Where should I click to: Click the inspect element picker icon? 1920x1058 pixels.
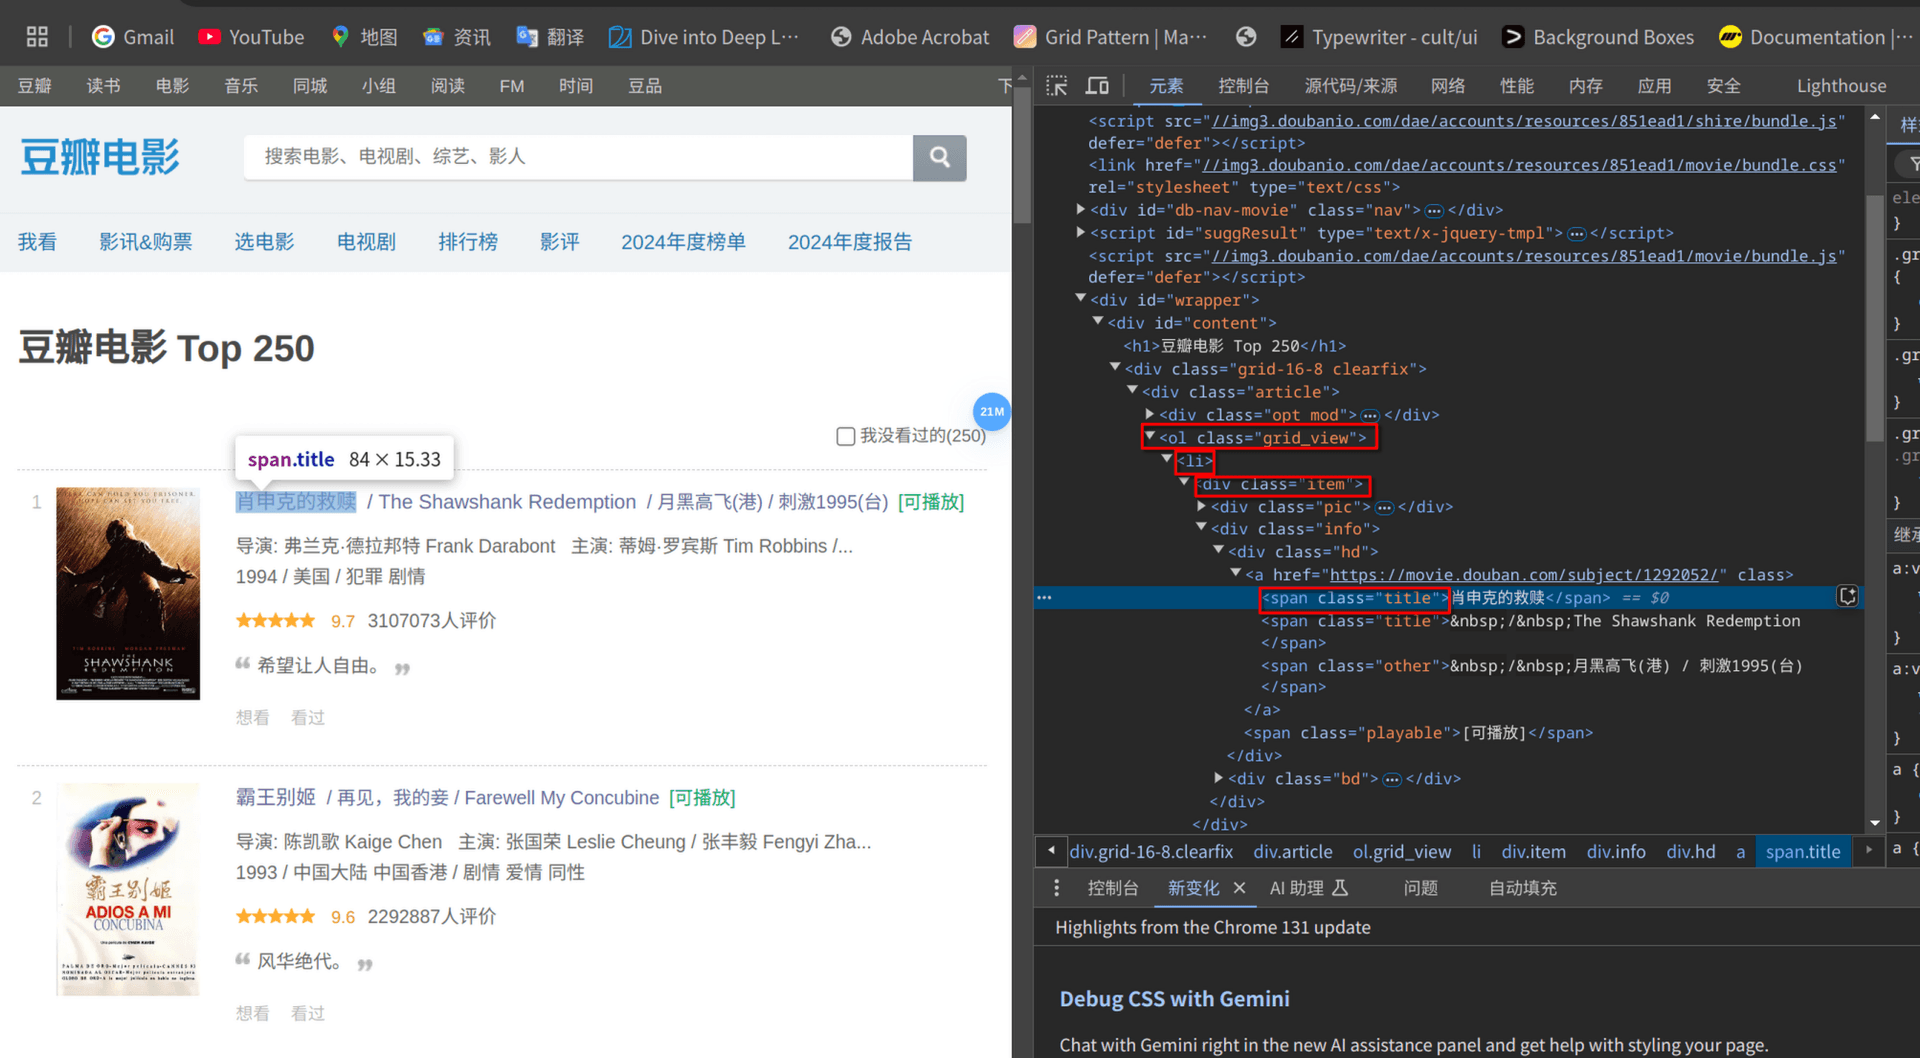click(1056, 86)
